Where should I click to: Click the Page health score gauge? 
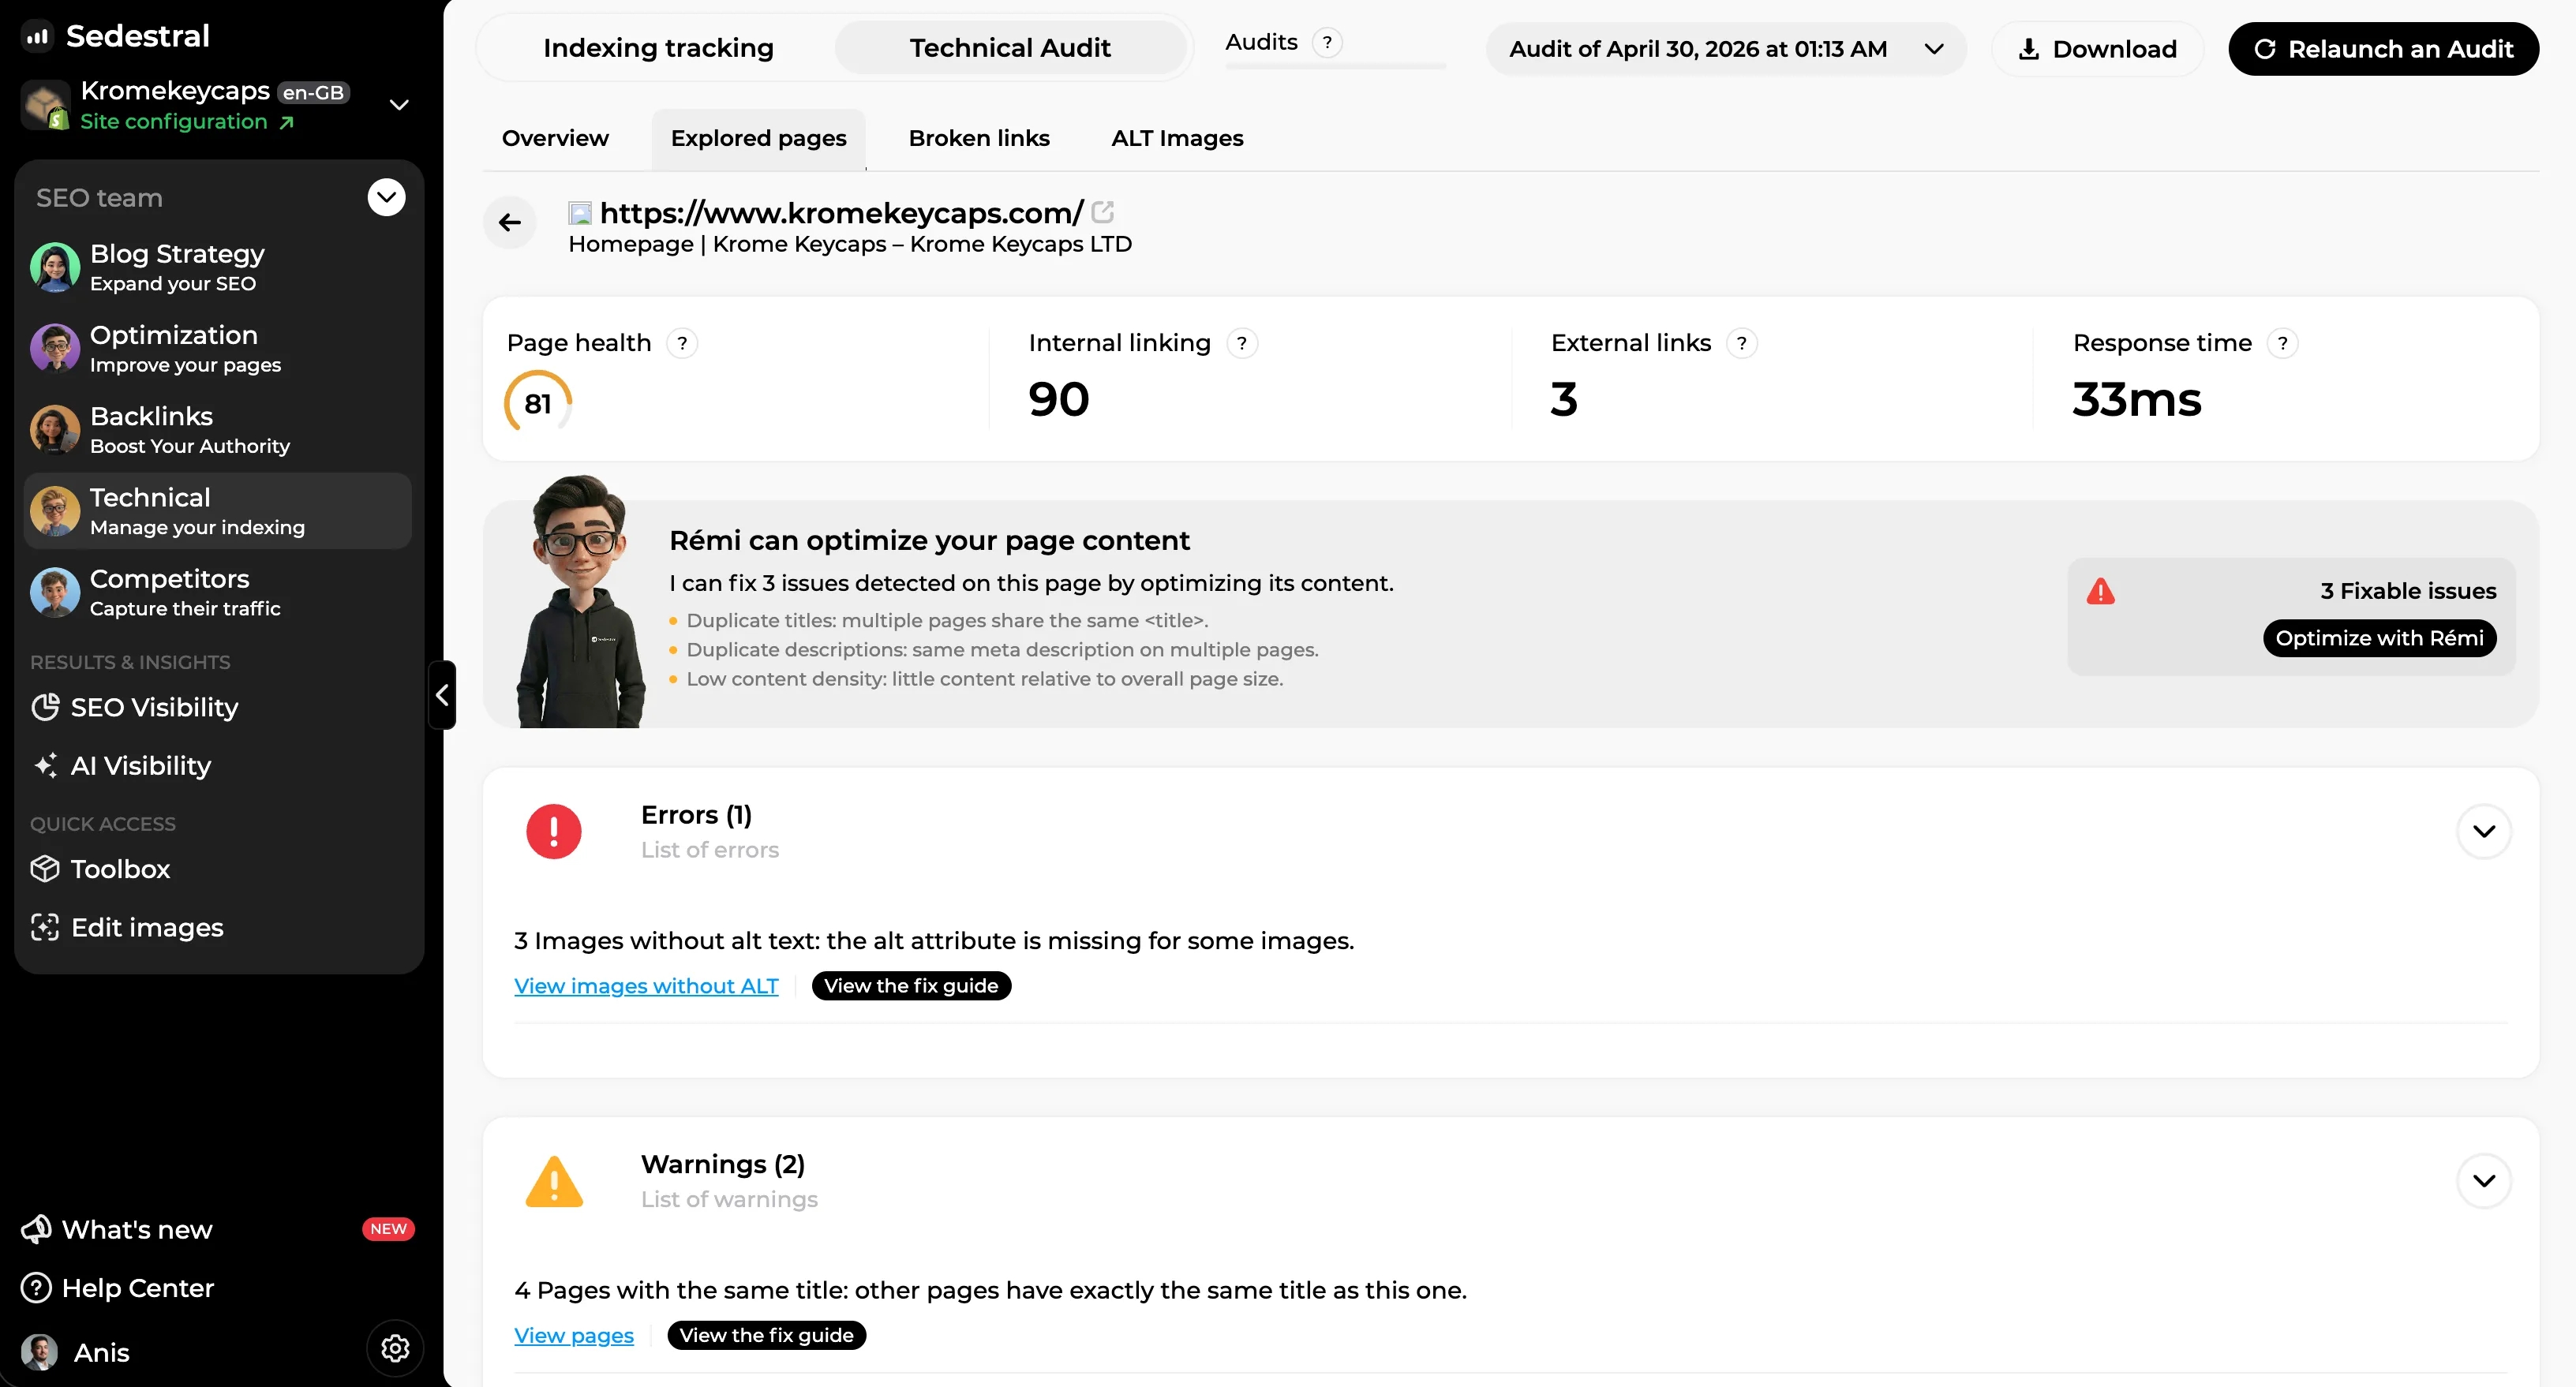coord(538,403)
